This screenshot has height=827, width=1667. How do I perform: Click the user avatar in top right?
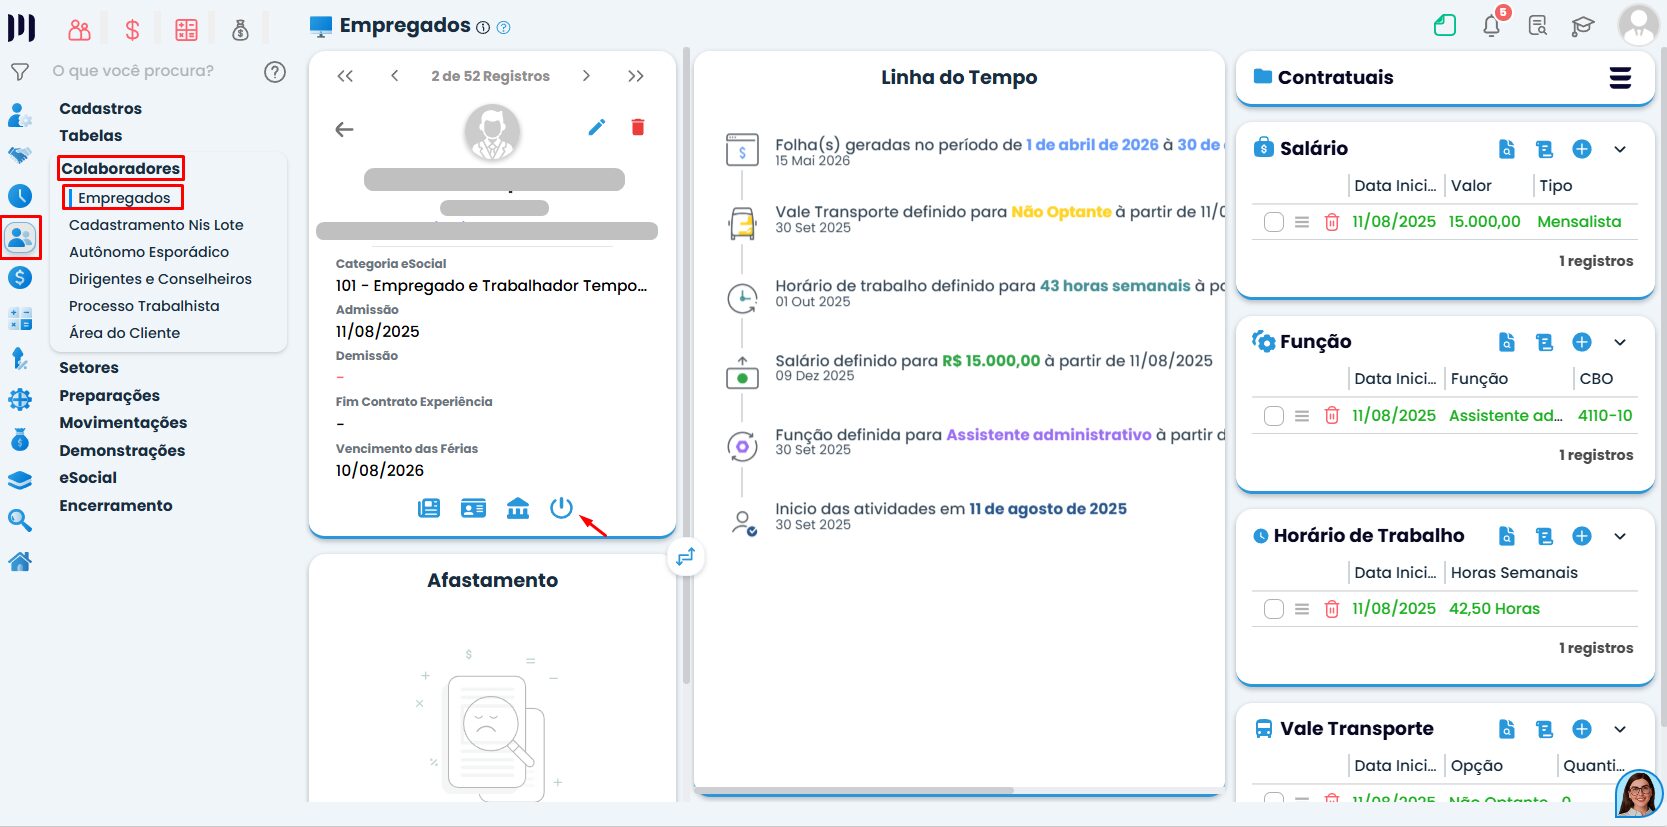click(x=1638, y=25)
